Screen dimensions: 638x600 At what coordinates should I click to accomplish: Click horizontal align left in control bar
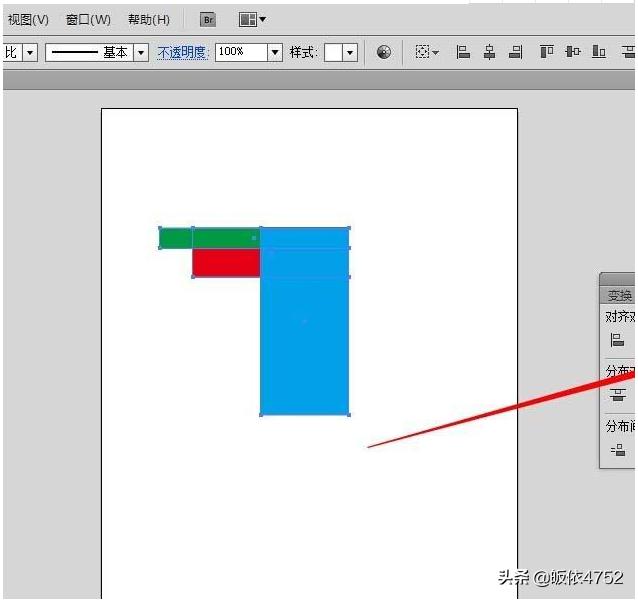pyautogui.click(x=463, y=52)
